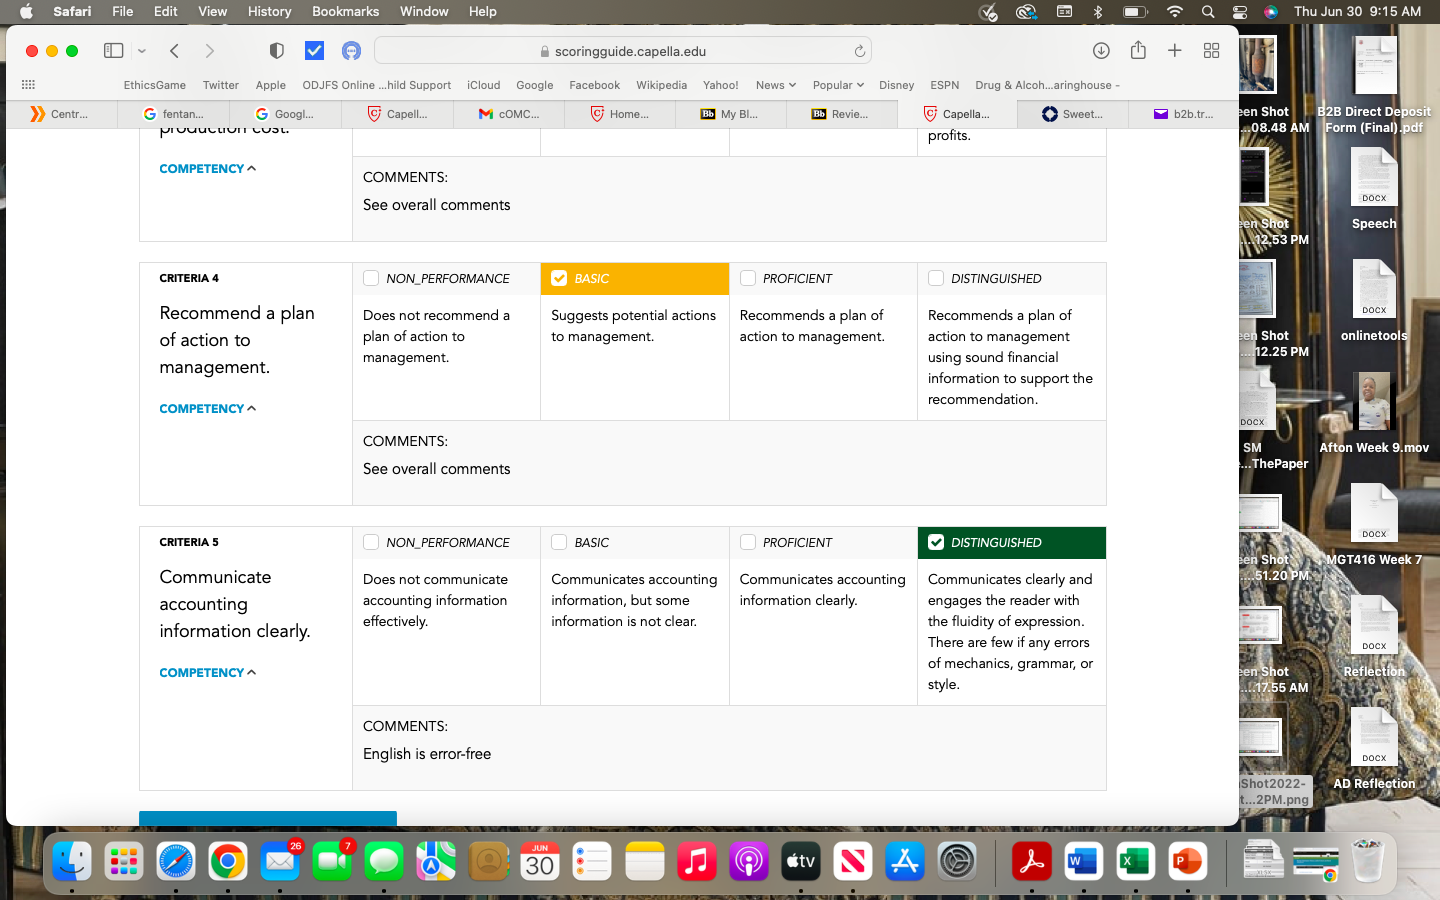Switch to the cOMC... Gmail tab
1440x900 pixels.
tap(509, 114)
